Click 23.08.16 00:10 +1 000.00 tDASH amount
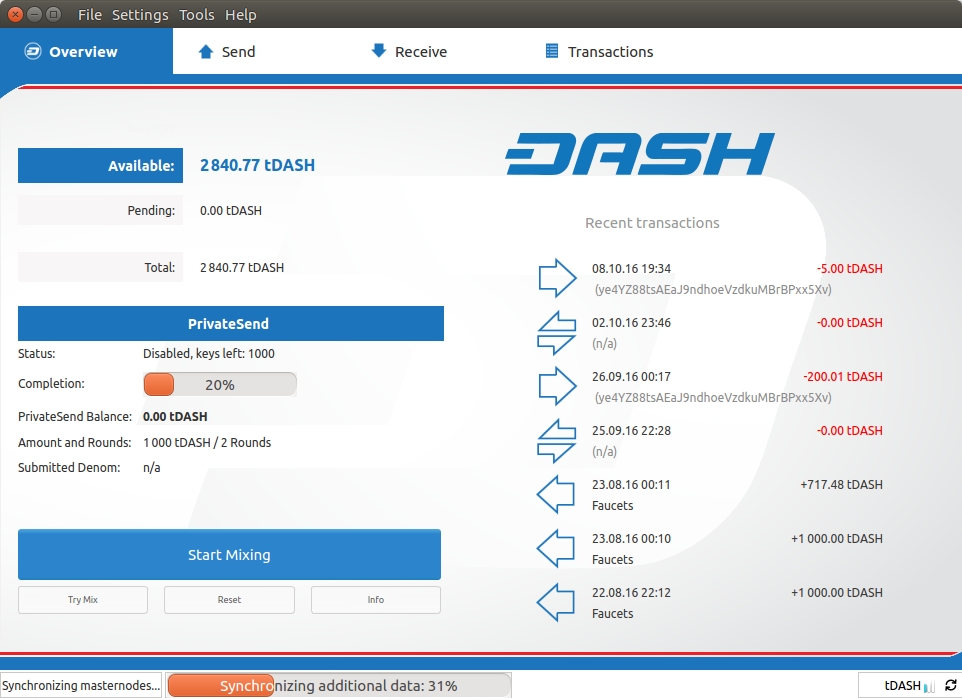This screenshot has height=700, width=962. click(x=837, y=538)
